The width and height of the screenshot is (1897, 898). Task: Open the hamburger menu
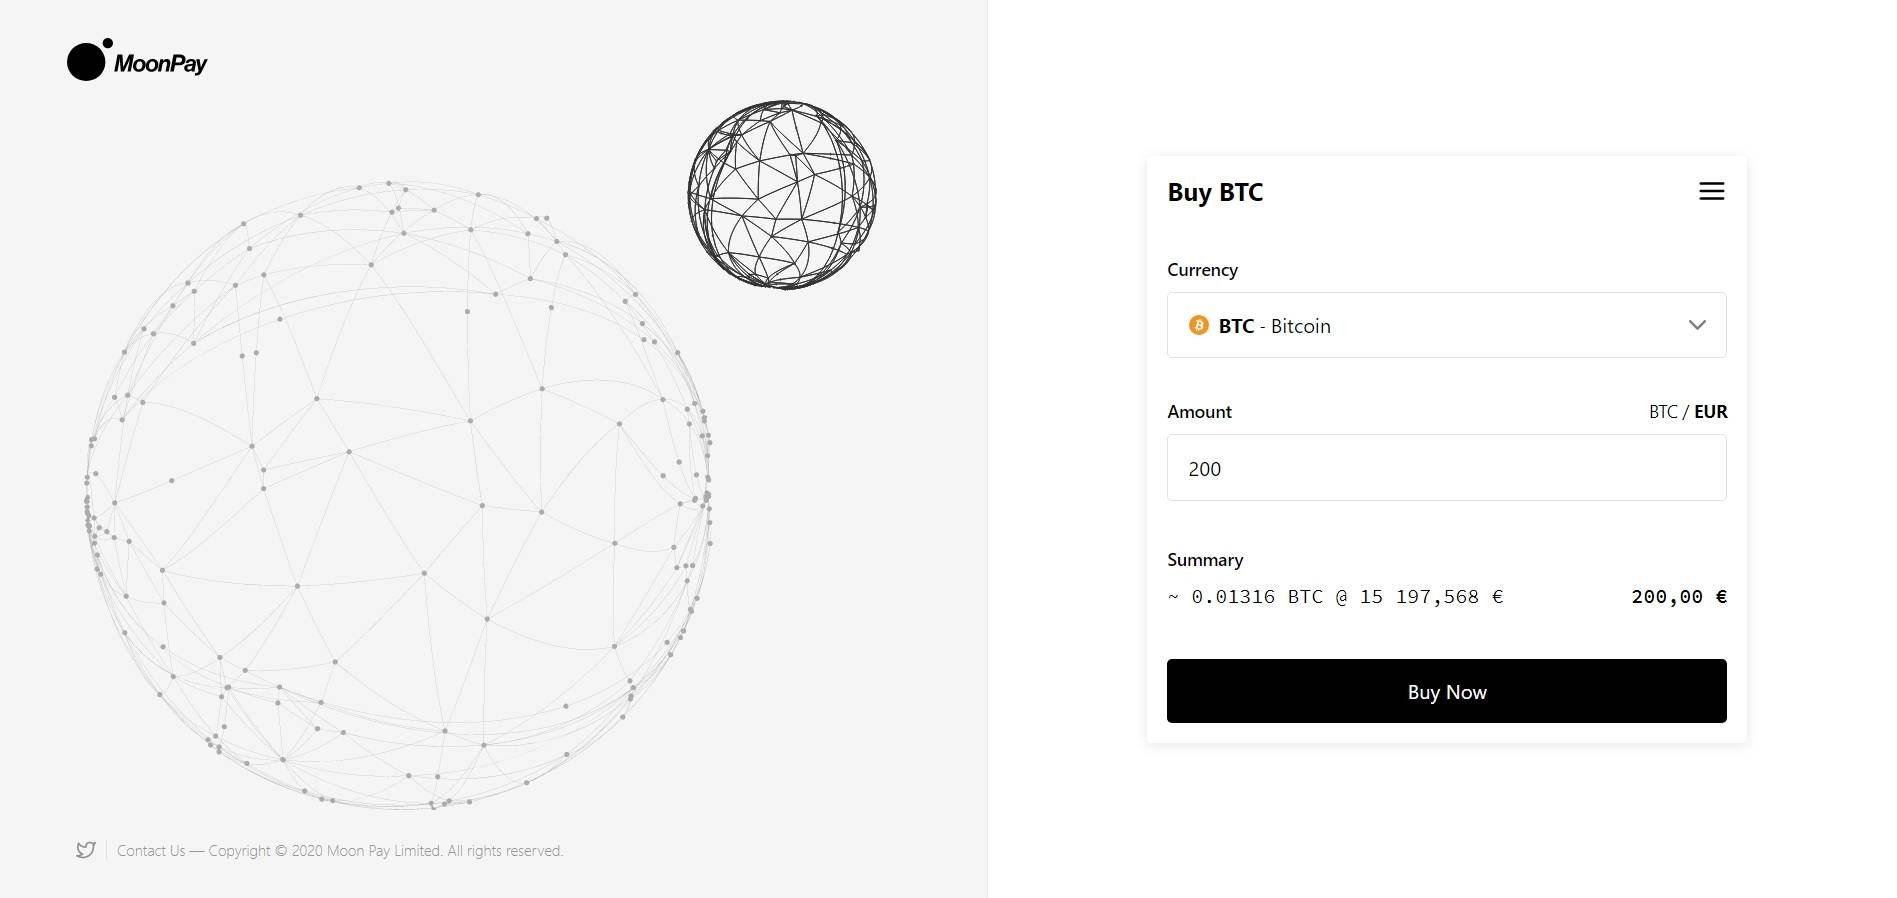coord(1711,191)
